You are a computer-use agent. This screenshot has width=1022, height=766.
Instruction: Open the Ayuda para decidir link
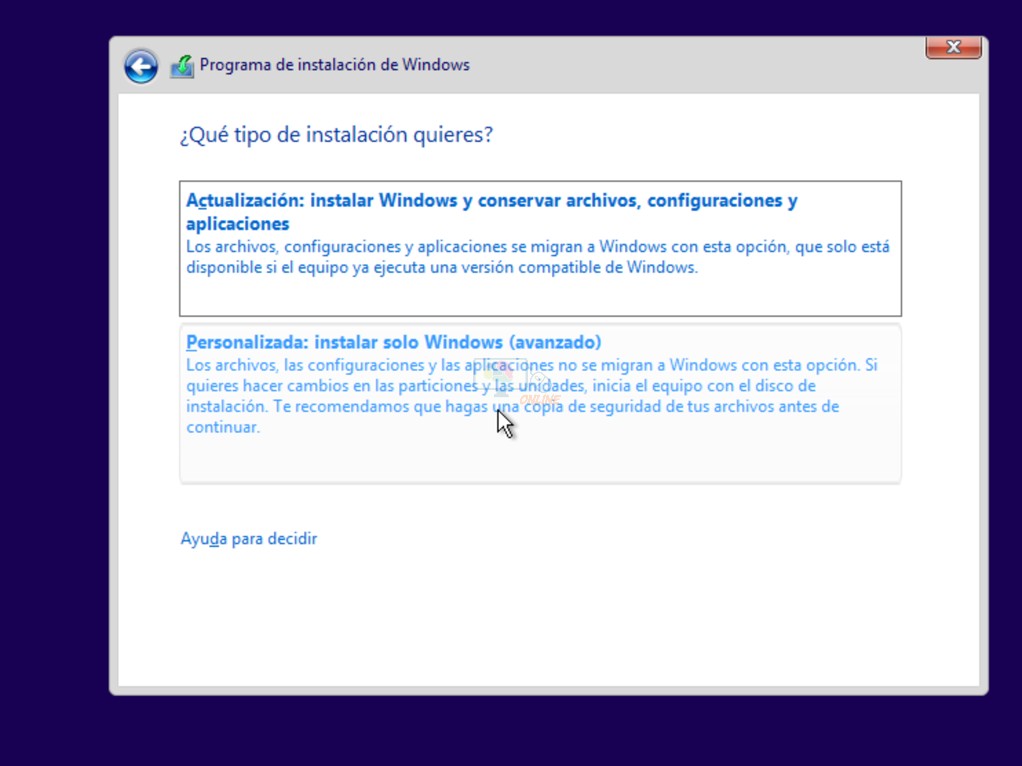pos(248,539)
